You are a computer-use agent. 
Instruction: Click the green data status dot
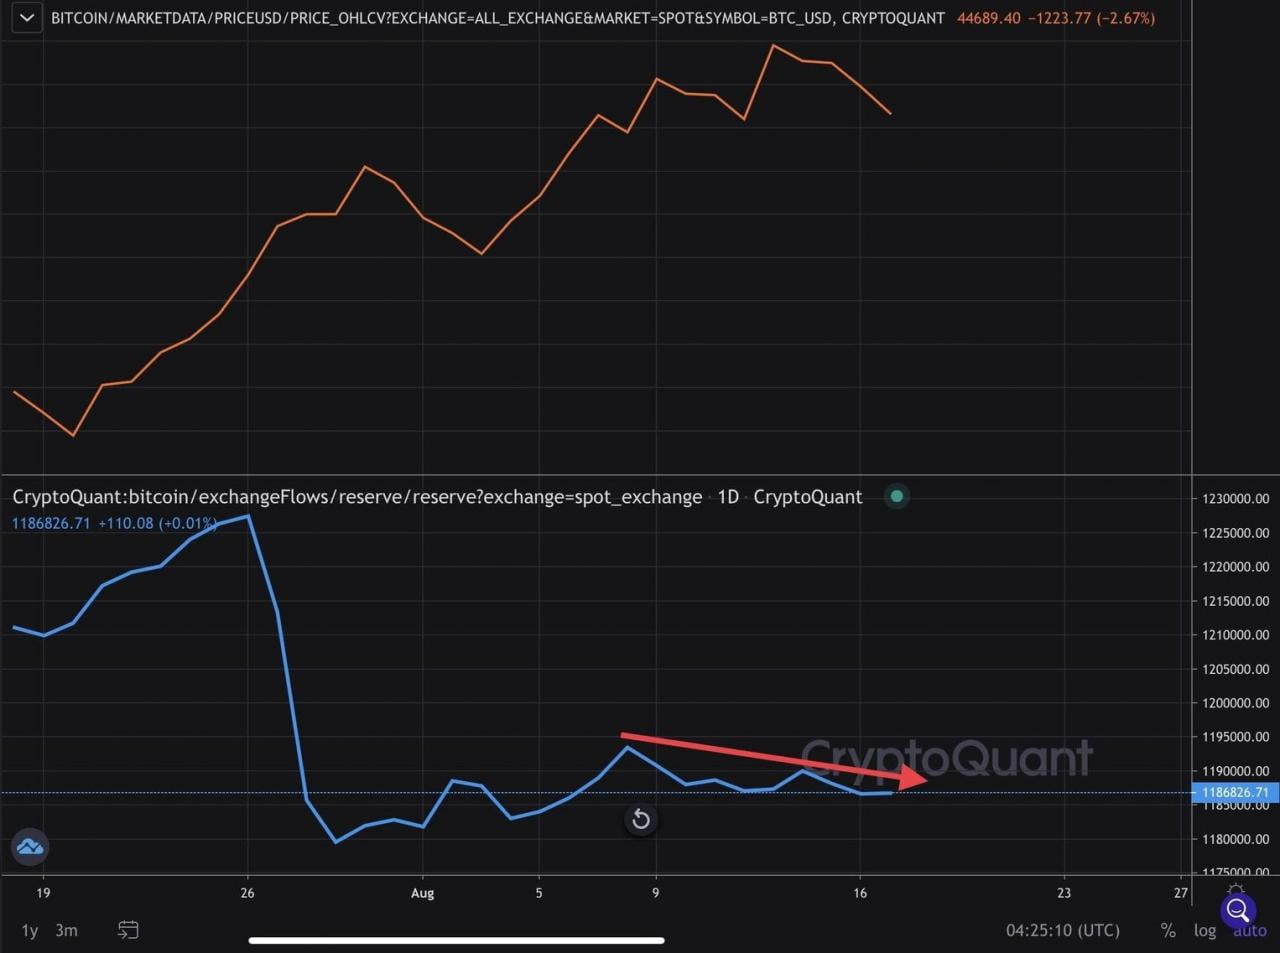[x=897, y=496]
